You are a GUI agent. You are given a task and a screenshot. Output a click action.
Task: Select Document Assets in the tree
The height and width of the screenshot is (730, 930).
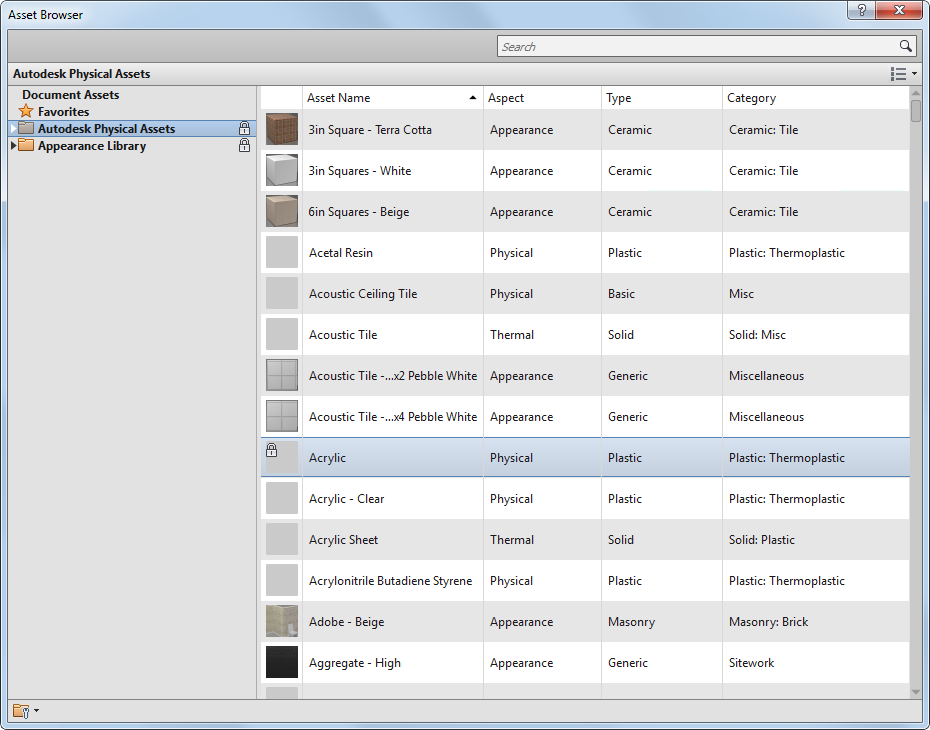70,94
